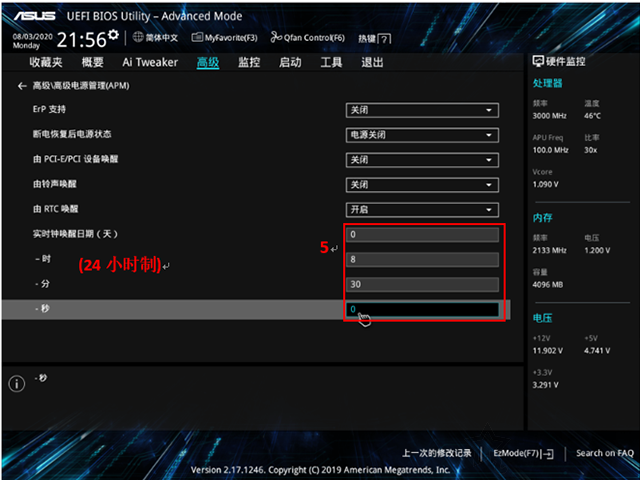Click the globe language icon 简体中文

click(x=138, y=37)
